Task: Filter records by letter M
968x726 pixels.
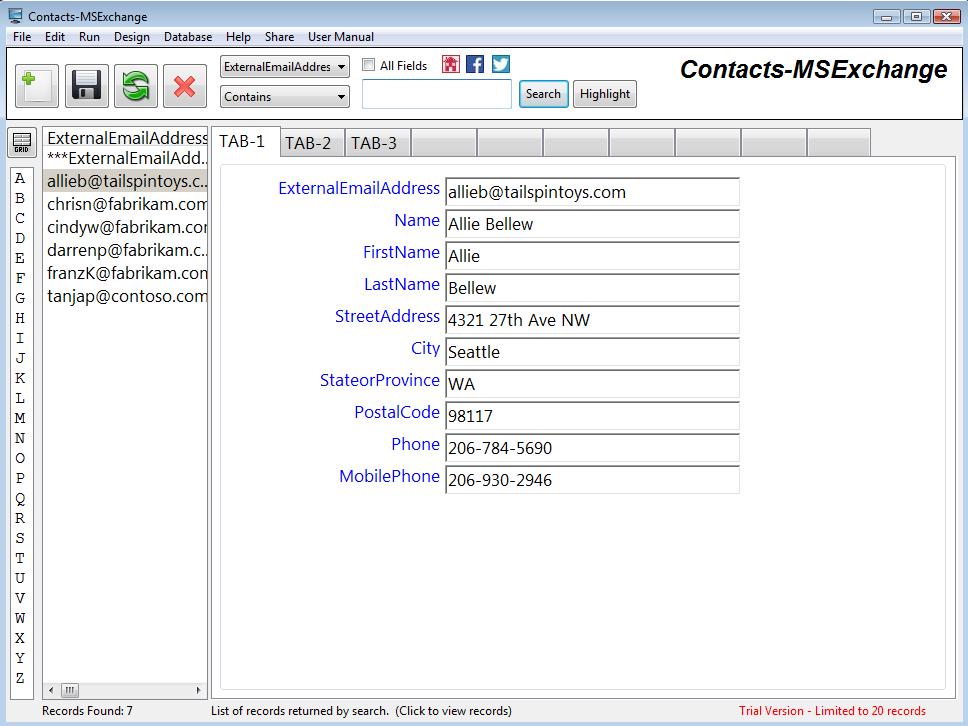Action: [x=20, y=418]
